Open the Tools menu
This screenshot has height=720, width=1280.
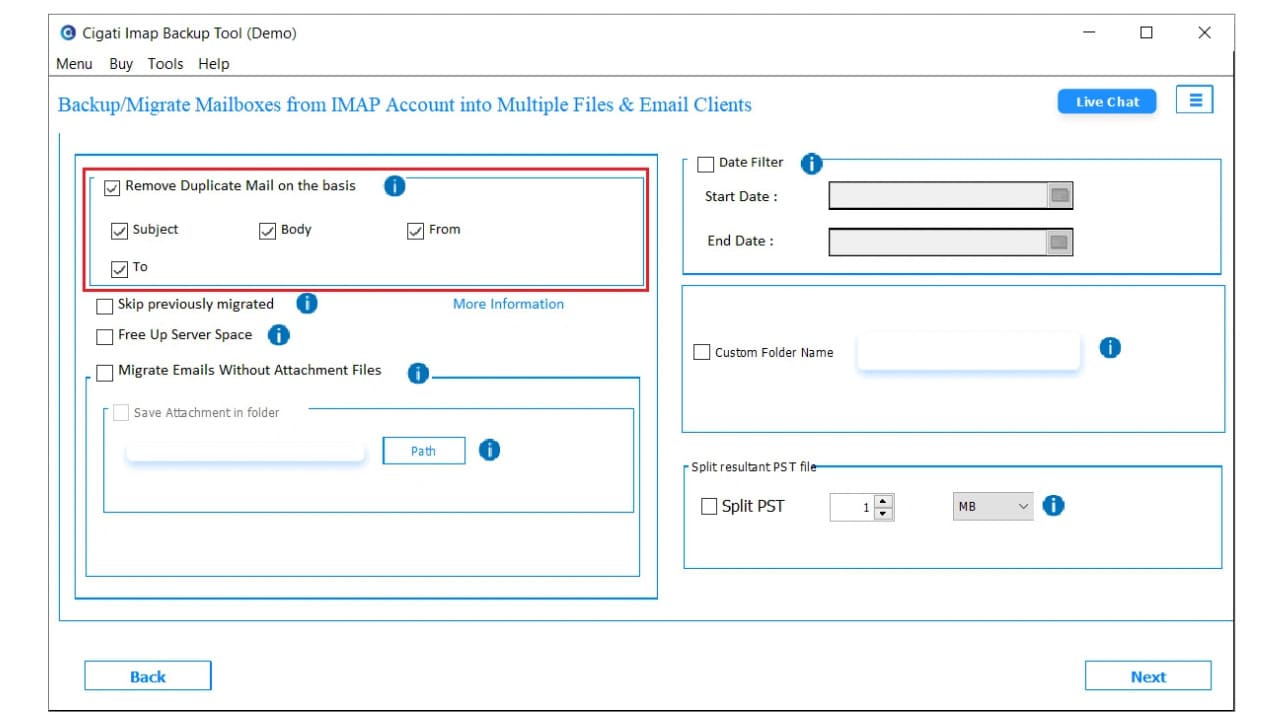pyautogui.click(x=165, y=63)
